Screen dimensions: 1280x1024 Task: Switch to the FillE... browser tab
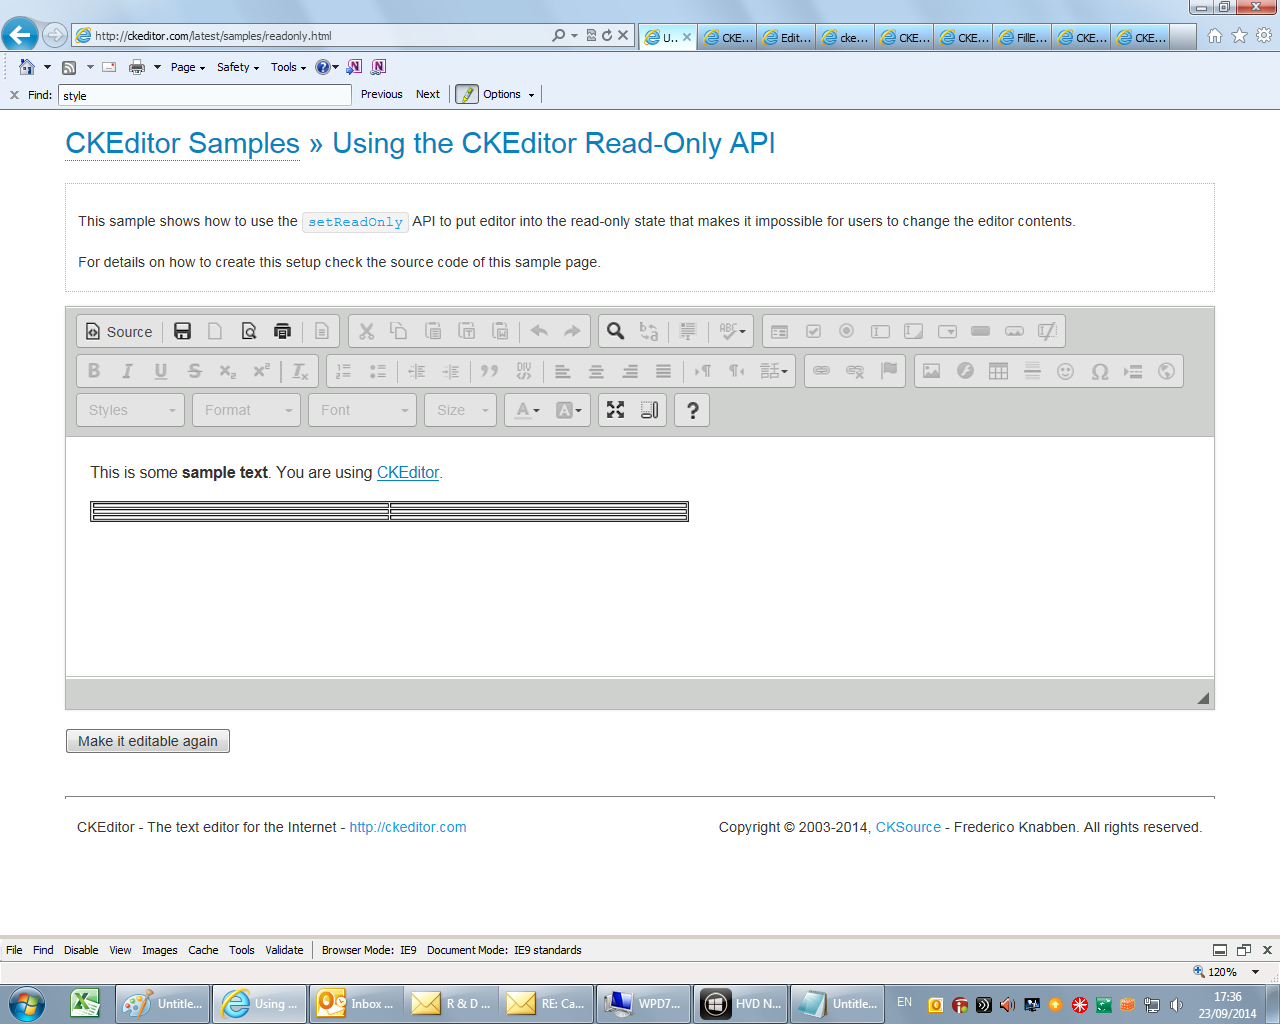click(x=1022, y=37)
